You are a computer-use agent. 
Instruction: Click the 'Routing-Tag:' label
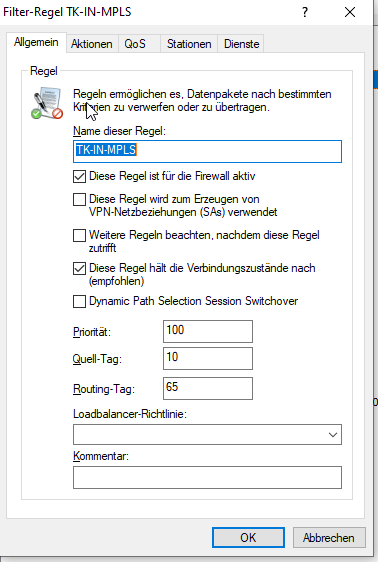tap(104, 389)
